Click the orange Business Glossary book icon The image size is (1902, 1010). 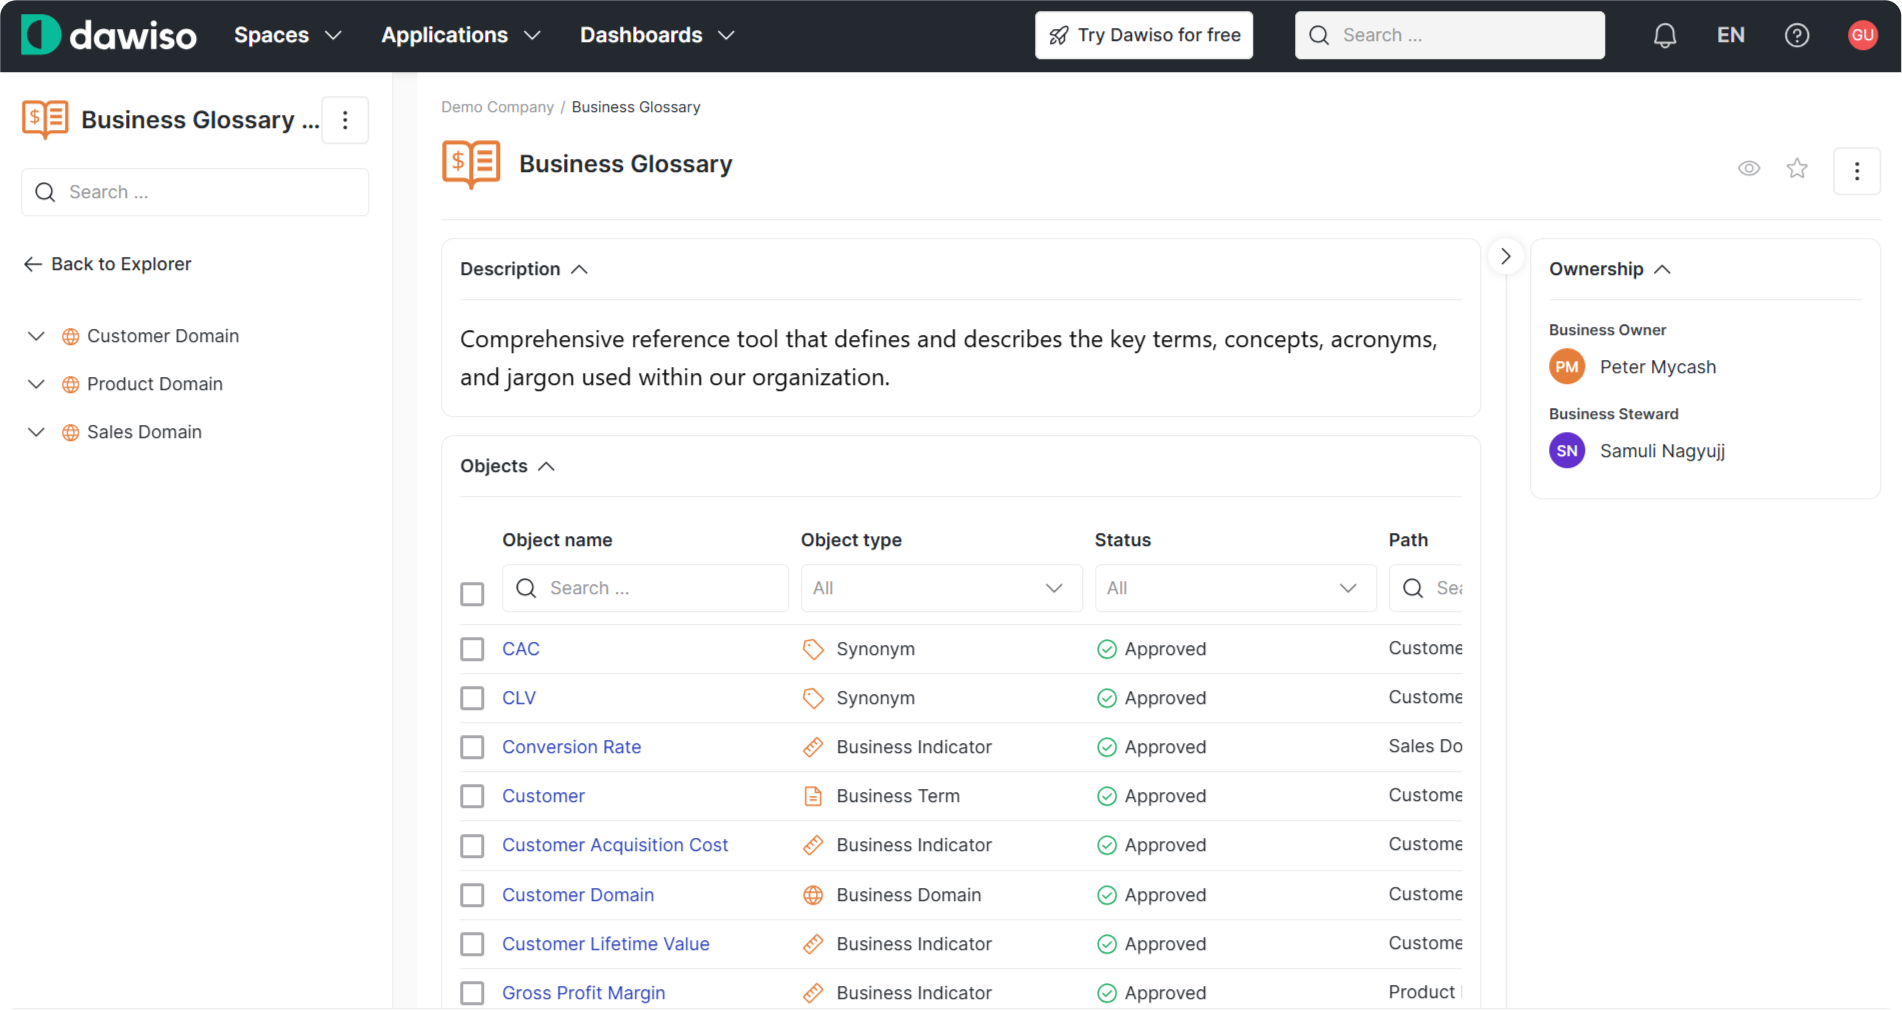[469, 163]
